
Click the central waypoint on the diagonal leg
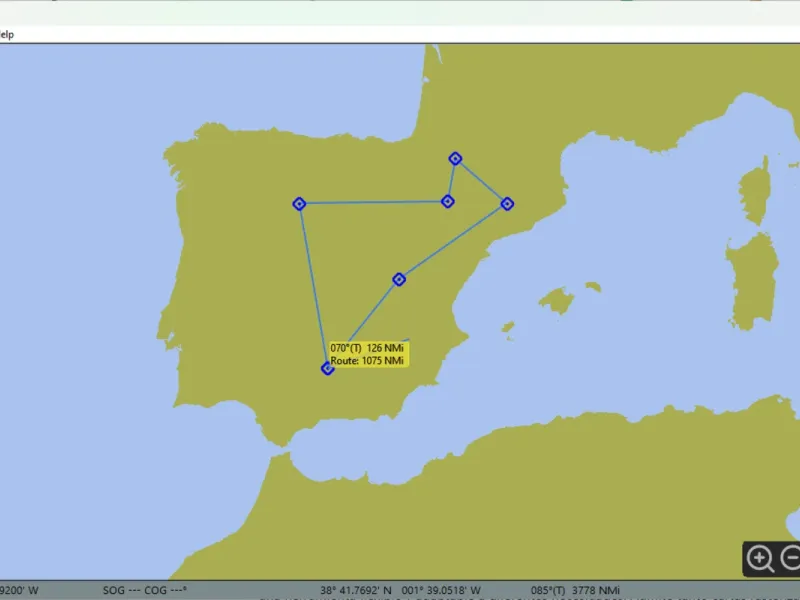point(399,280)
